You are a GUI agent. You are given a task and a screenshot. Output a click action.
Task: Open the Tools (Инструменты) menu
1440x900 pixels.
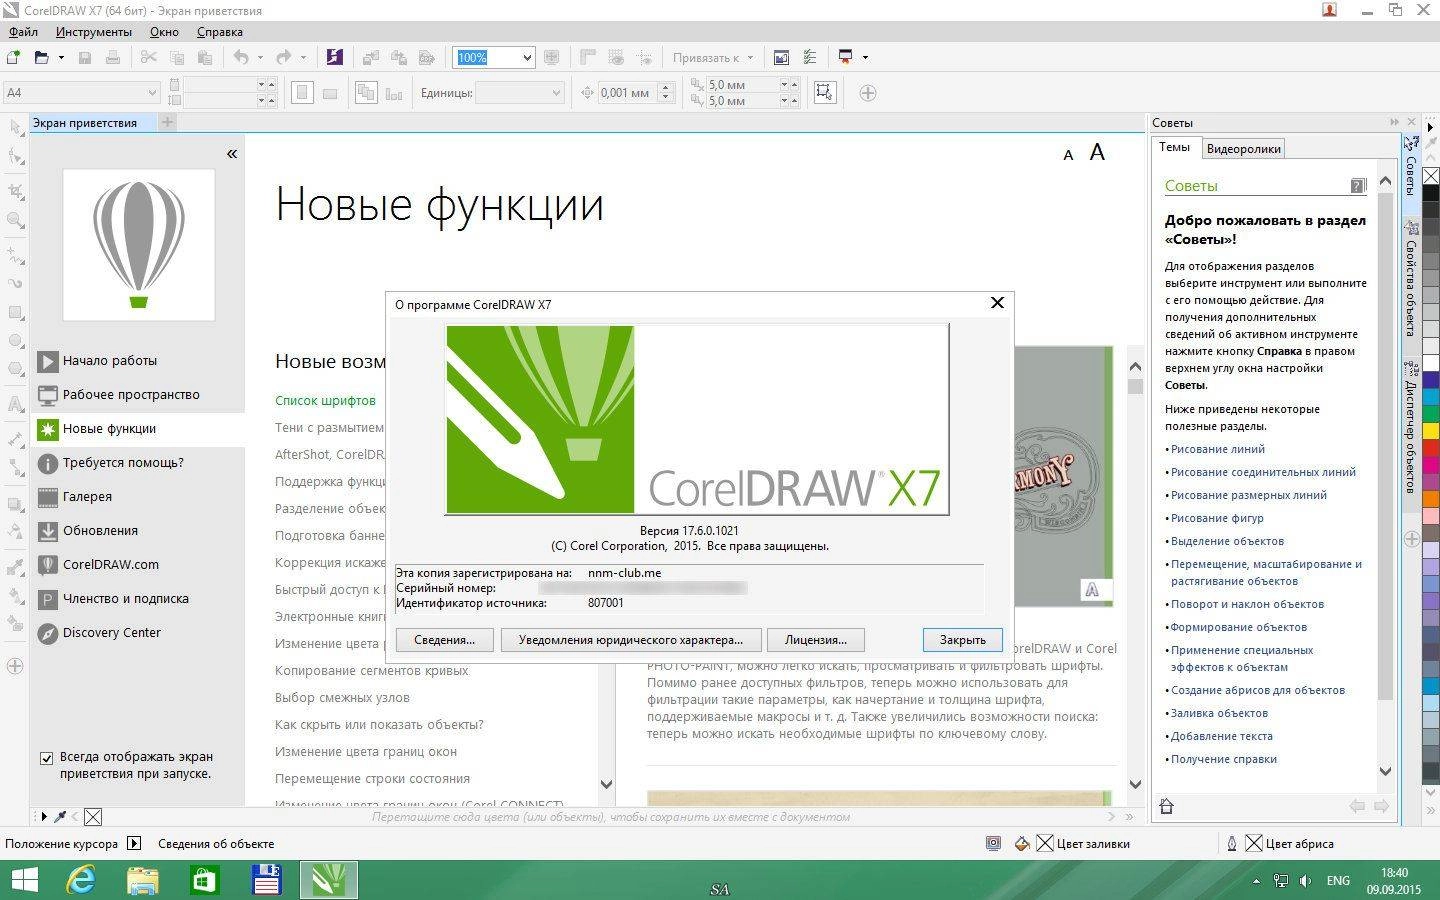click(93, 31)
